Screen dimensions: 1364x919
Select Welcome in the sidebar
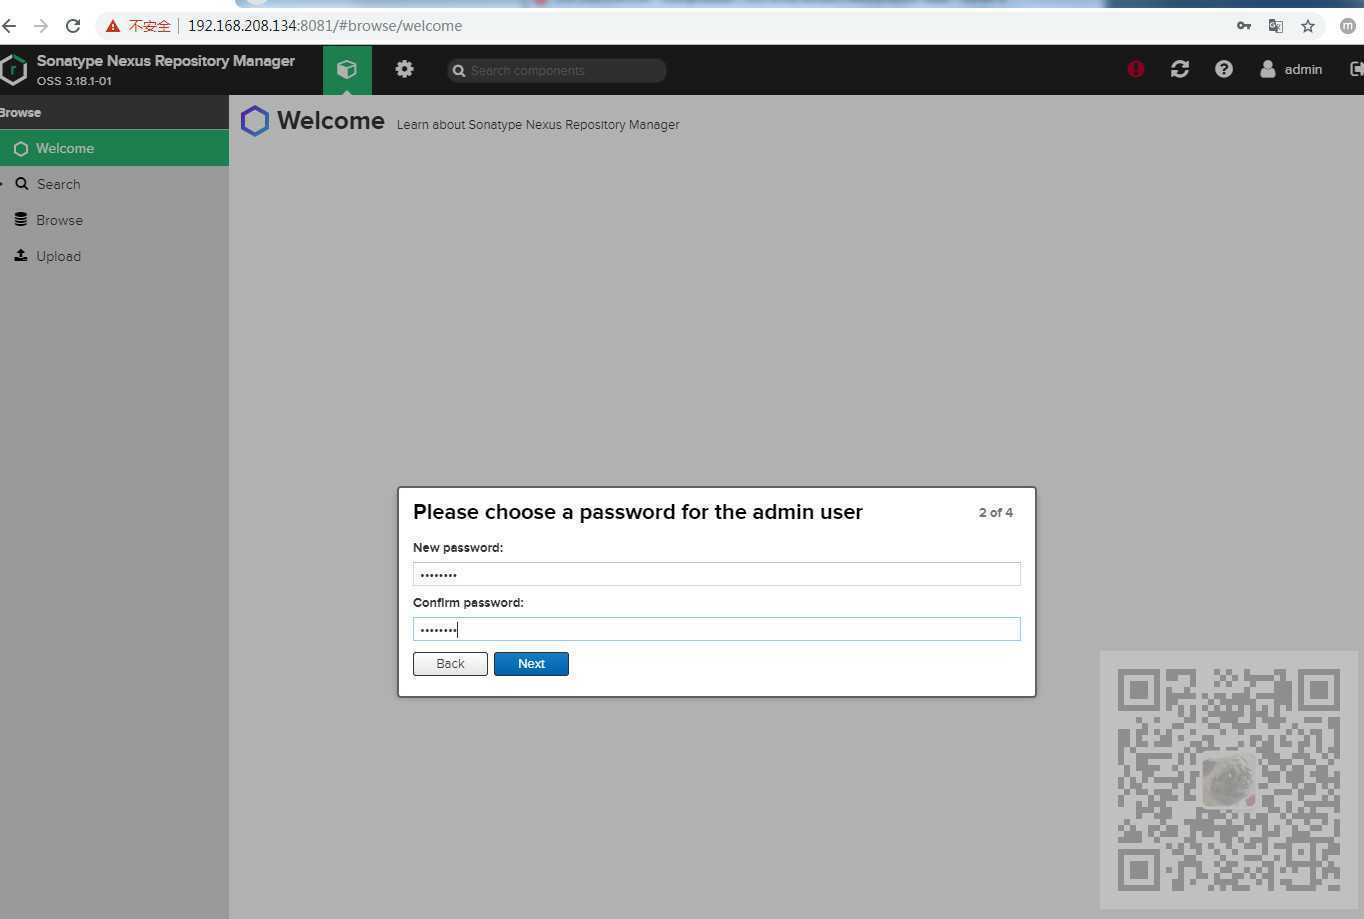[x=114, y=148]
